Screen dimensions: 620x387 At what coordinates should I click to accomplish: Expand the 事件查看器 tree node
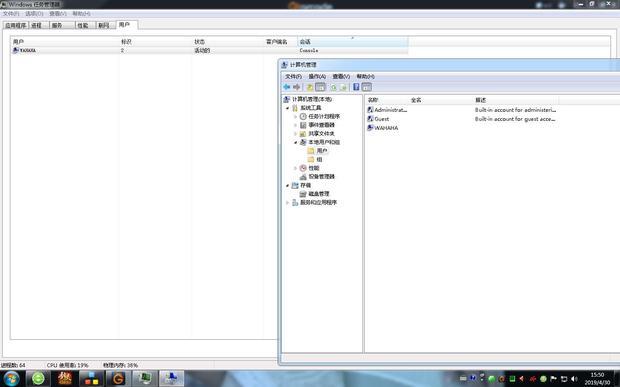(x=295, y=125)
